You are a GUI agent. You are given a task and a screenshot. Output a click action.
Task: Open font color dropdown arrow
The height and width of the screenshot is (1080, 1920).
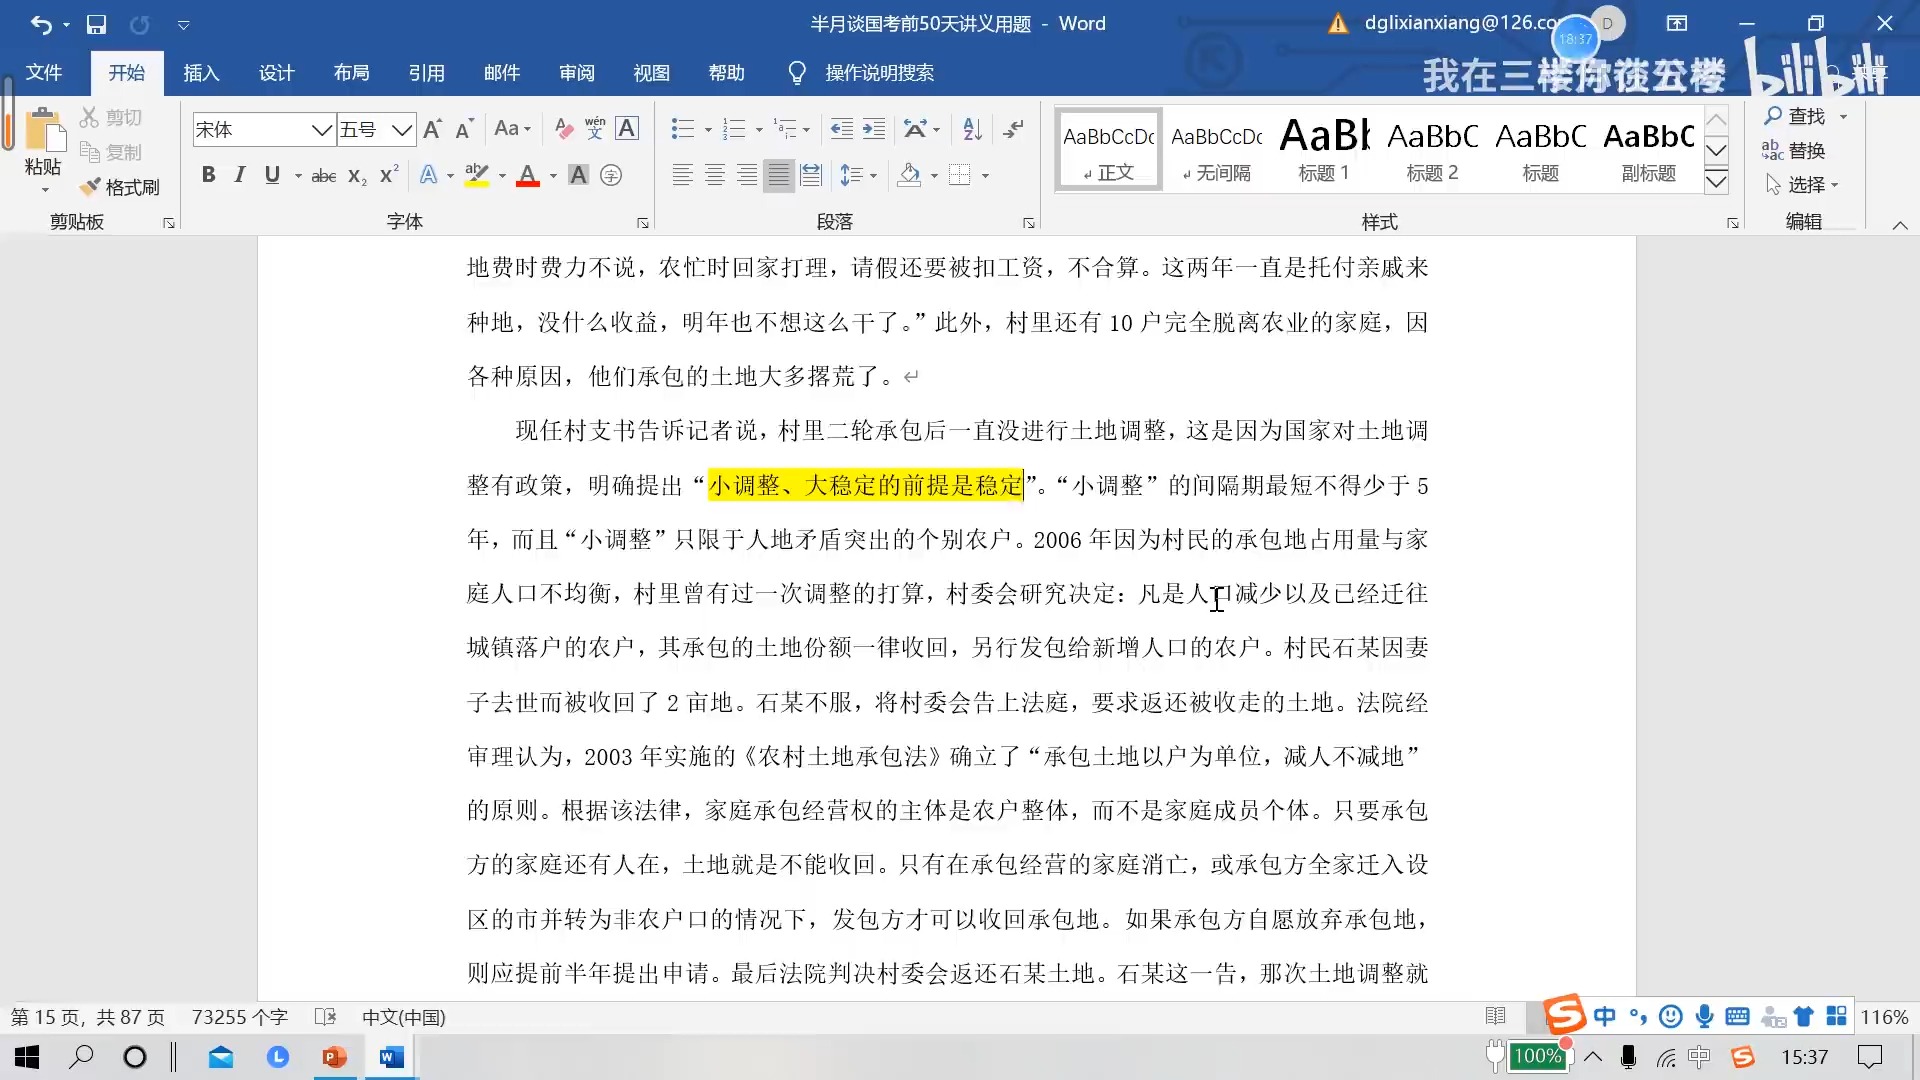tap(553, 176)
